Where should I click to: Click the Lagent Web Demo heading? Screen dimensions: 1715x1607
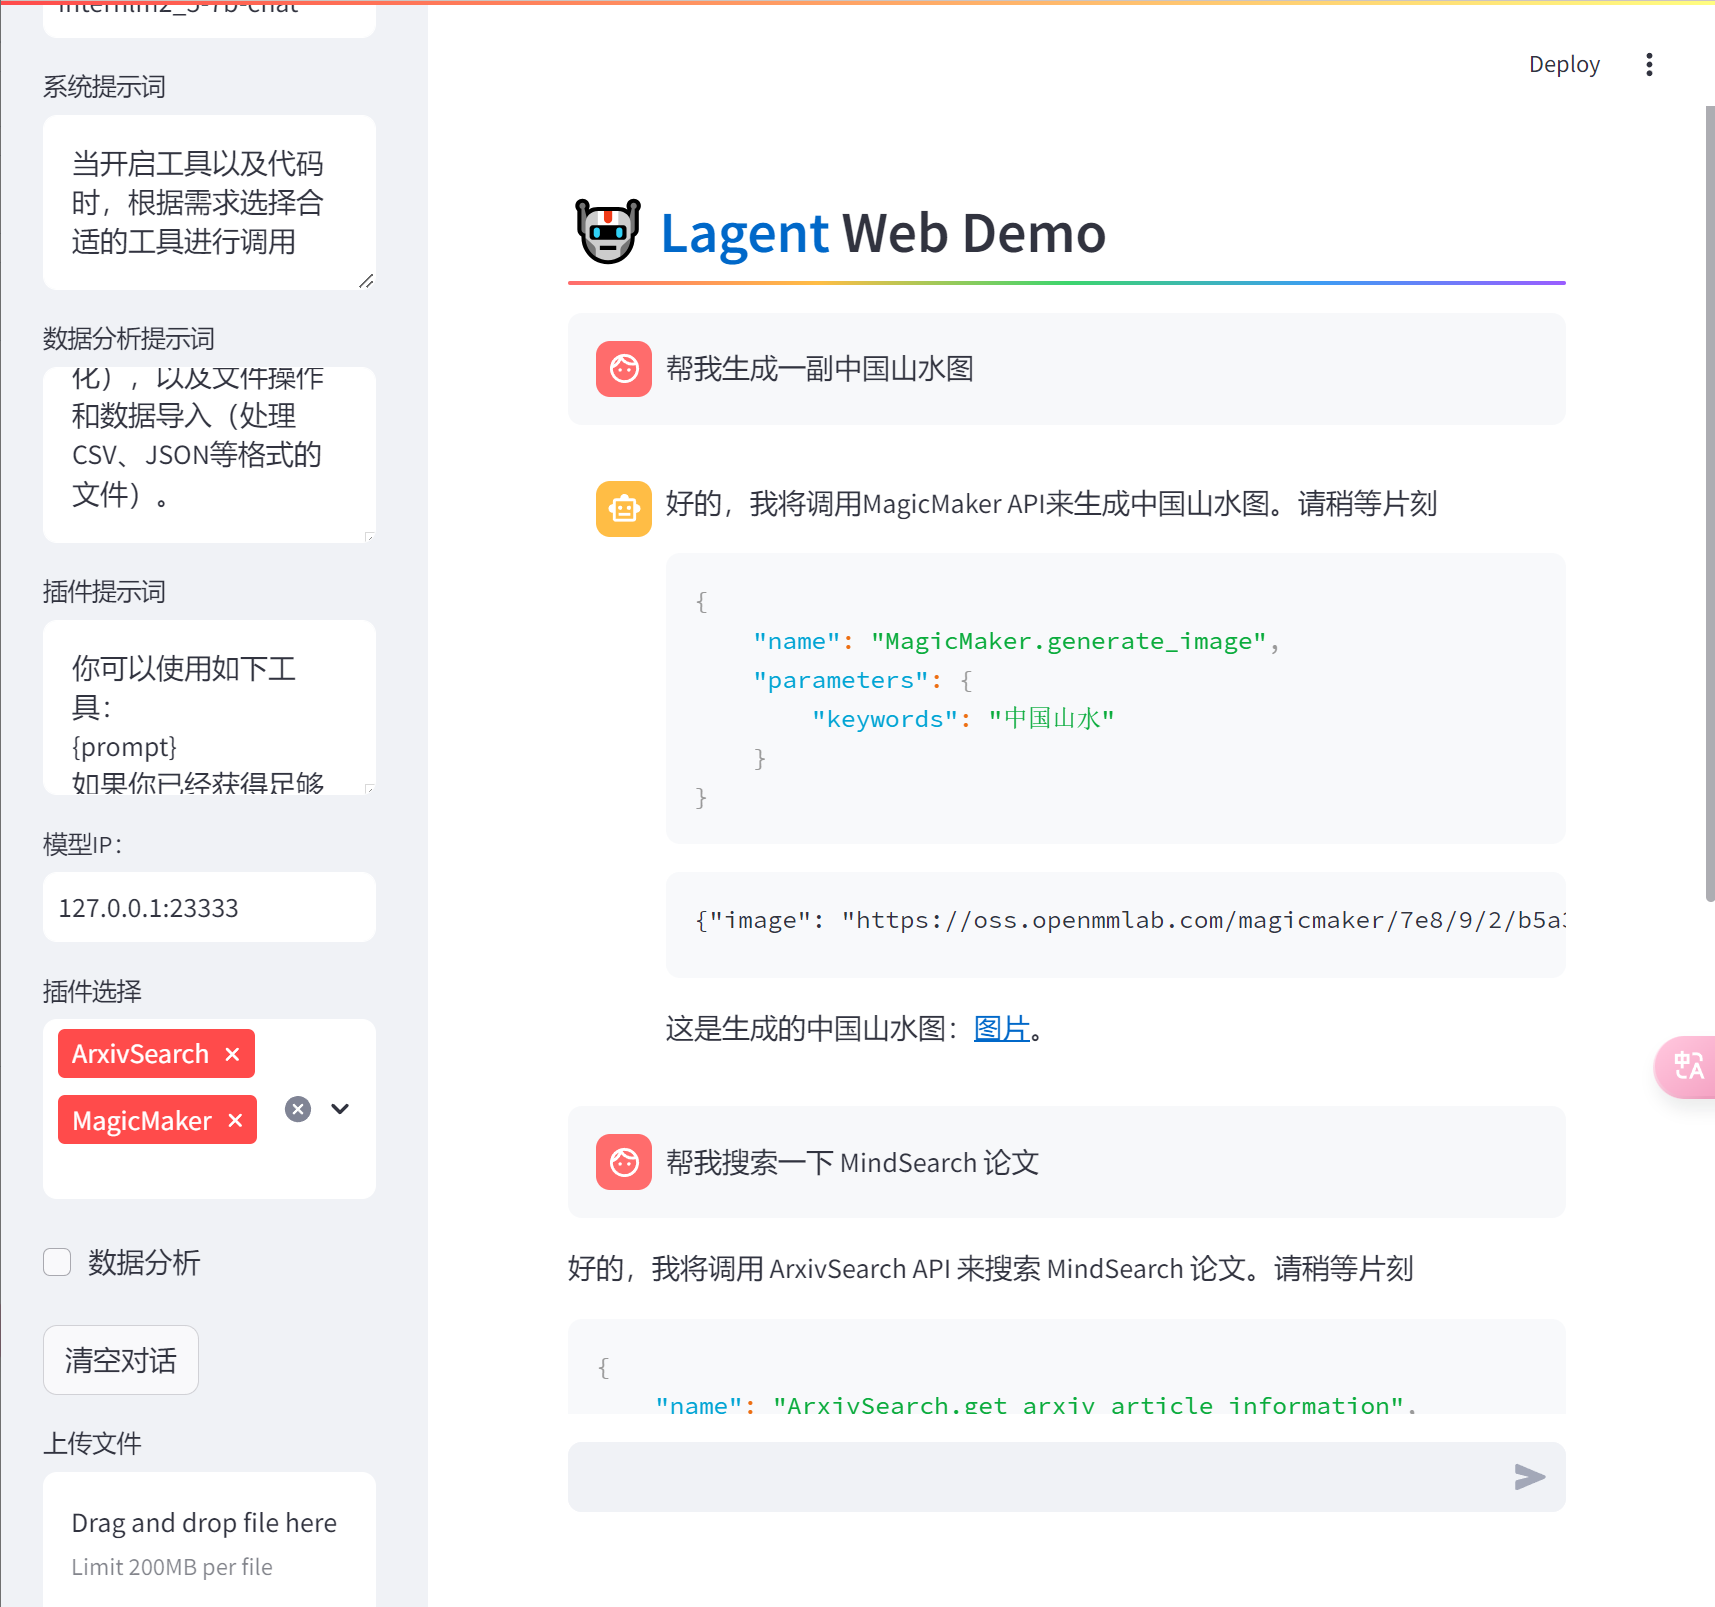pos(883,233)
